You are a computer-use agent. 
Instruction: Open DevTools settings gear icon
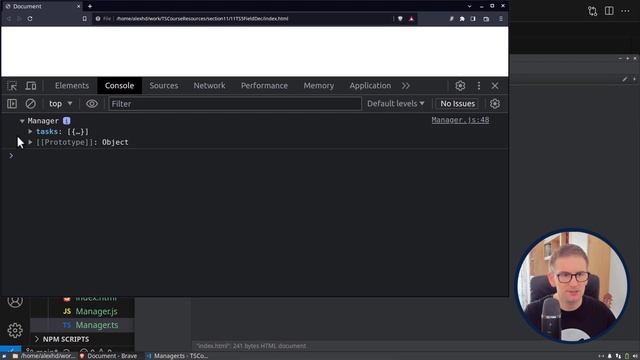460,86
